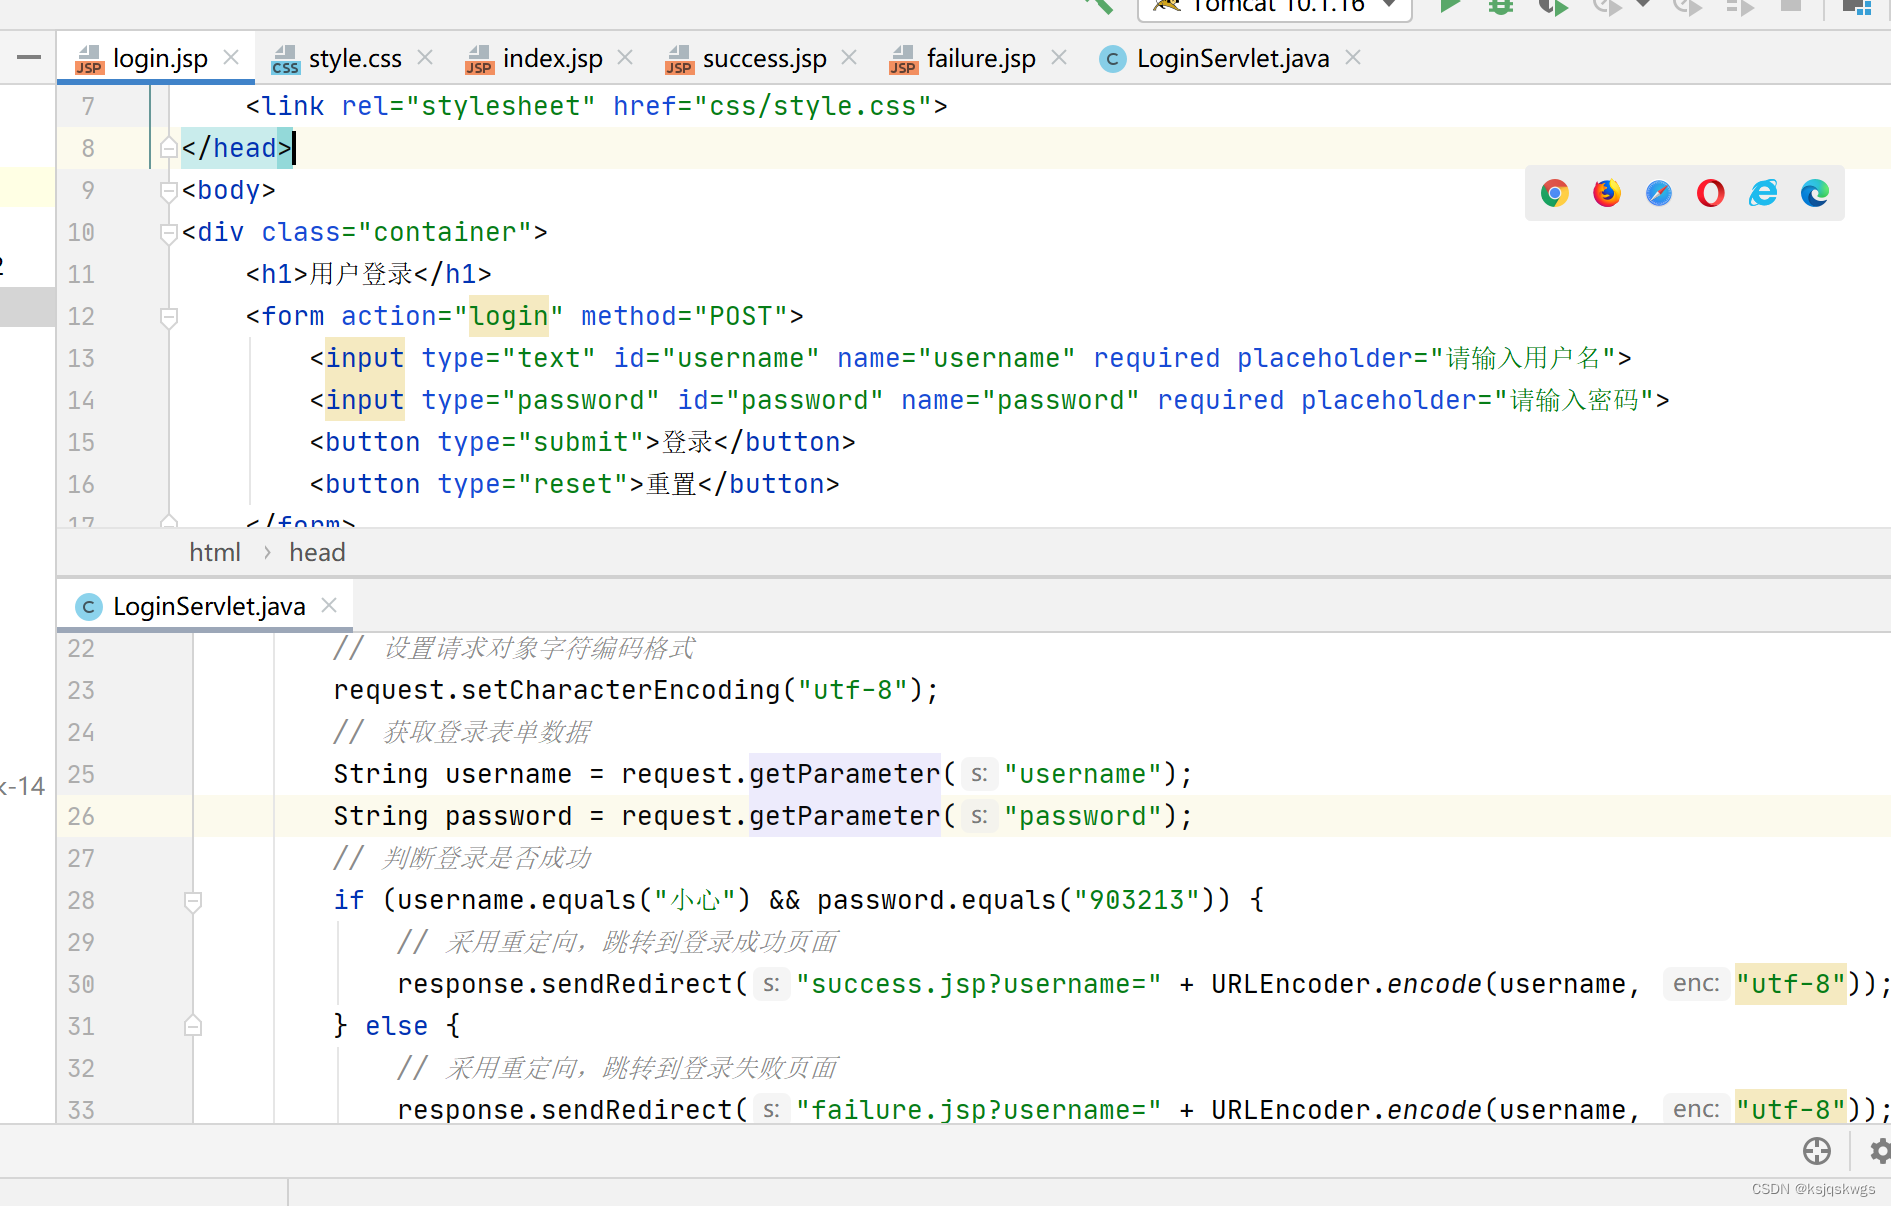Collapse the else block fold on line 31
The image size is (1891, 1206).
193,1027
